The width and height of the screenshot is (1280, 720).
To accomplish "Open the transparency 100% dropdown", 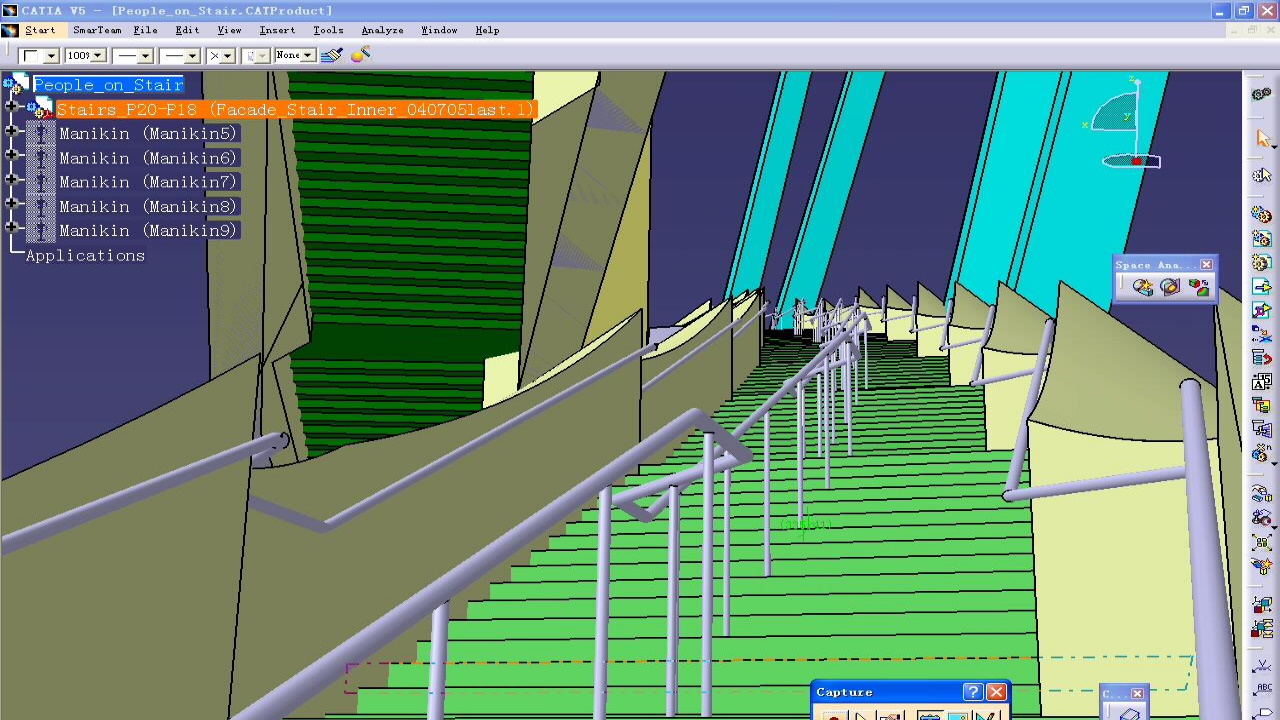I will [x=98, y=56].
